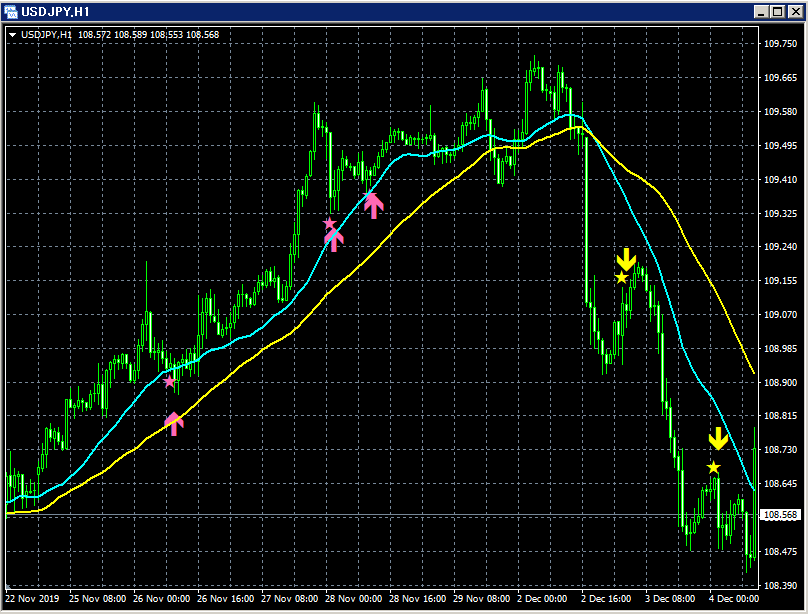
Task: Click the 109.750 price scale label
Action: tap(780, 44)
